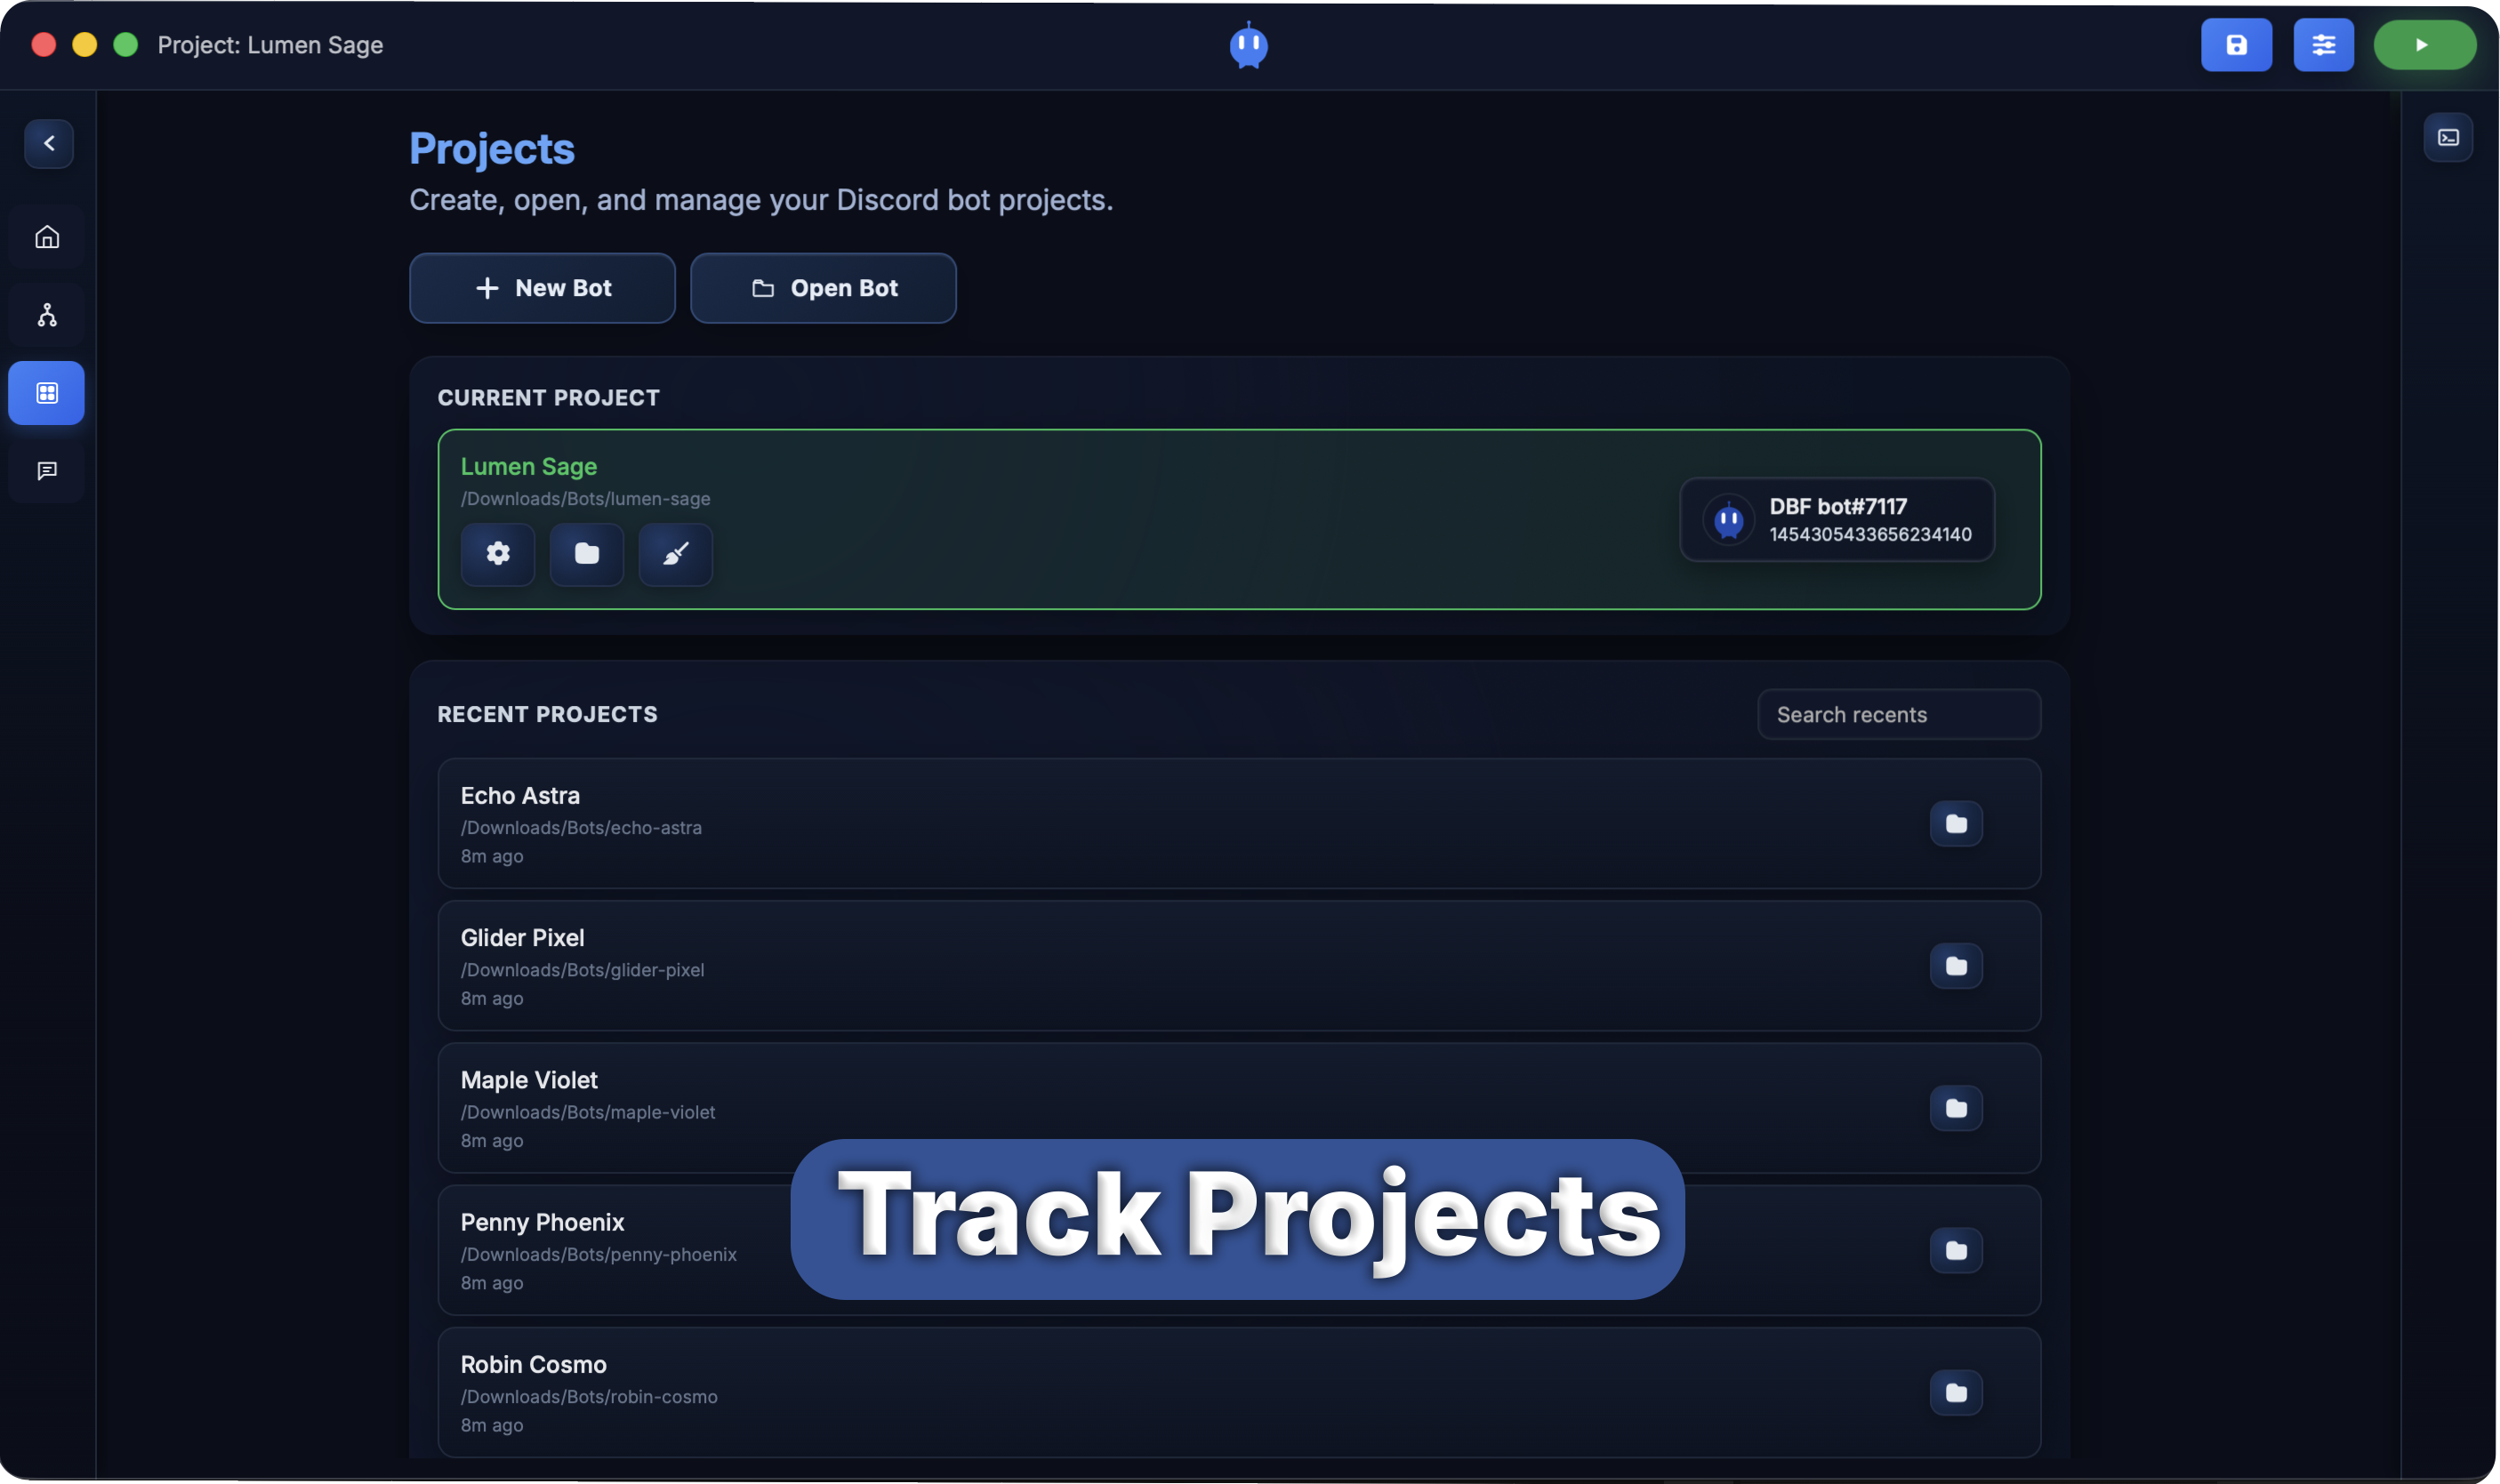Open the Echo Astra folder icon
Viewport: 2500px width, 1484px height.
click(1955, 823)
